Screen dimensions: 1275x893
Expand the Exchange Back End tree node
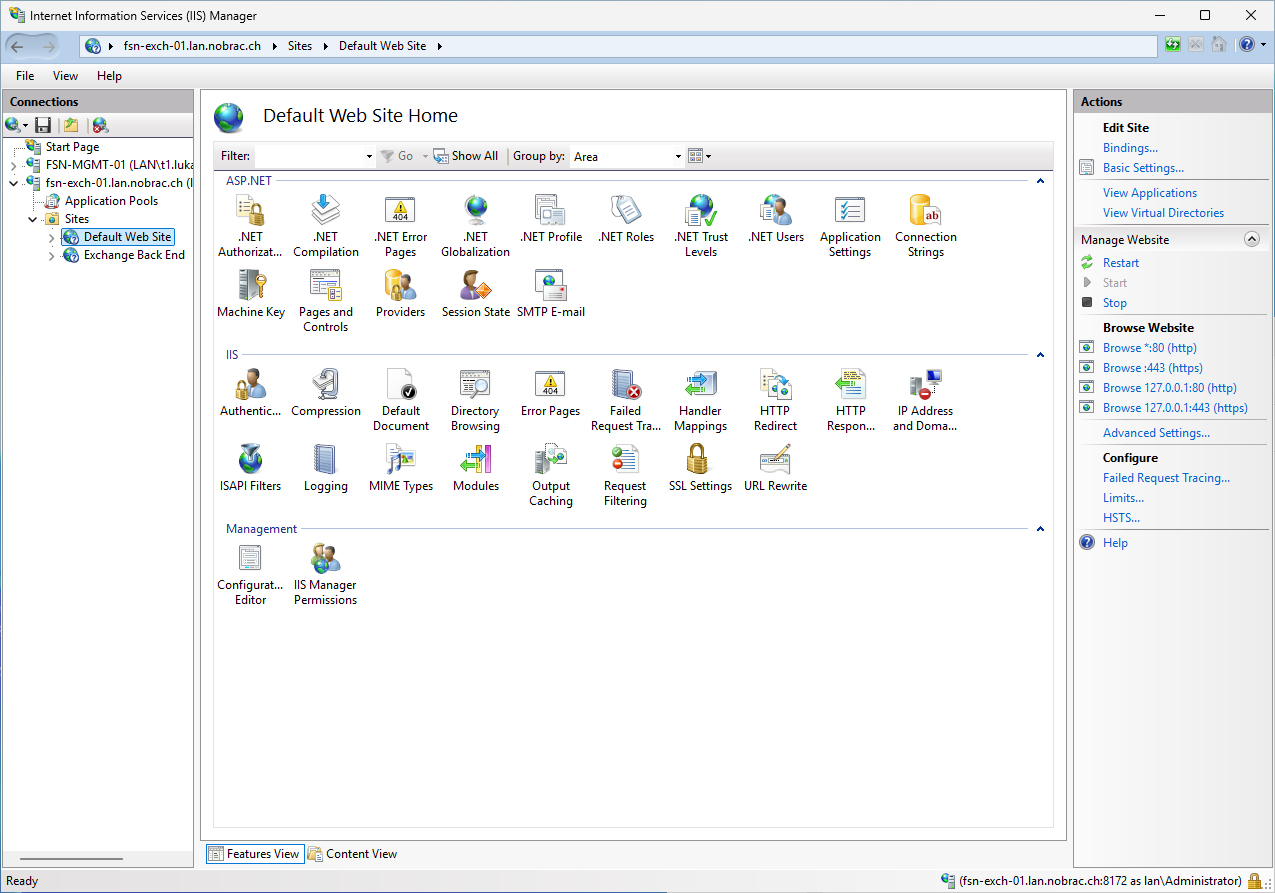pos(52,256)
